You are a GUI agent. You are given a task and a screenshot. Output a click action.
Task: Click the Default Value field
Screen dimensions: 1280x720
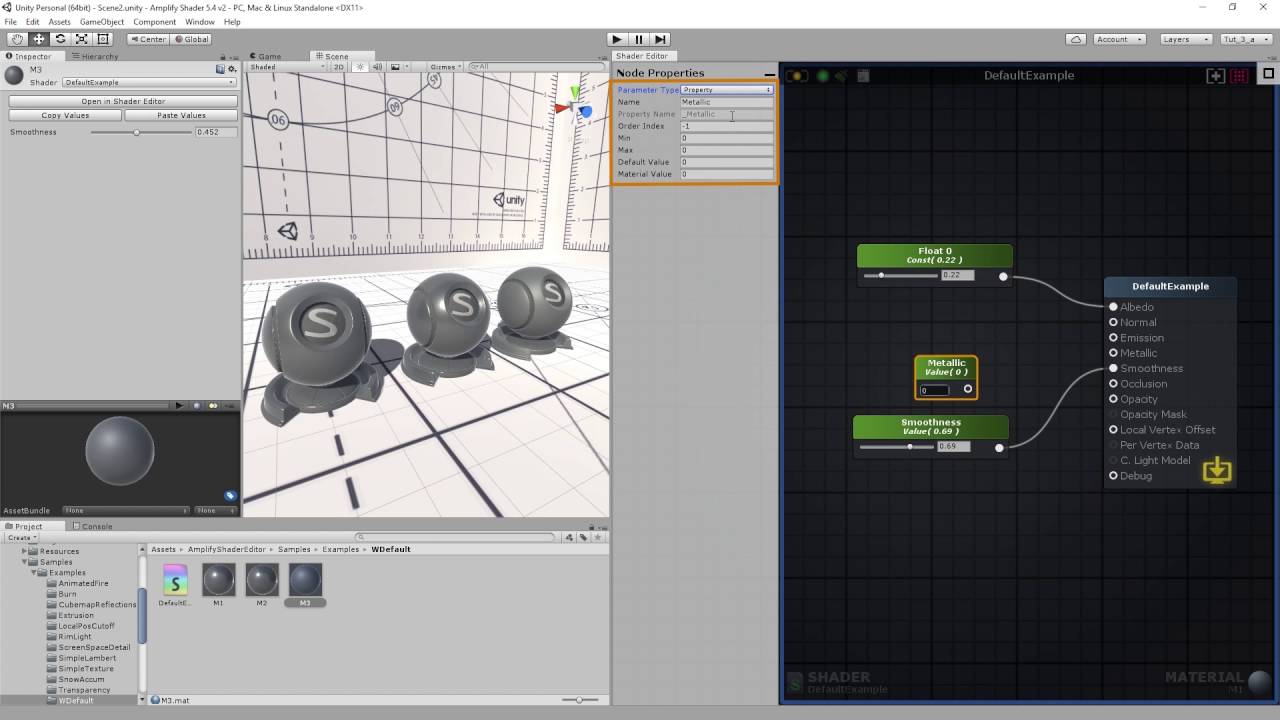(727, 162)
